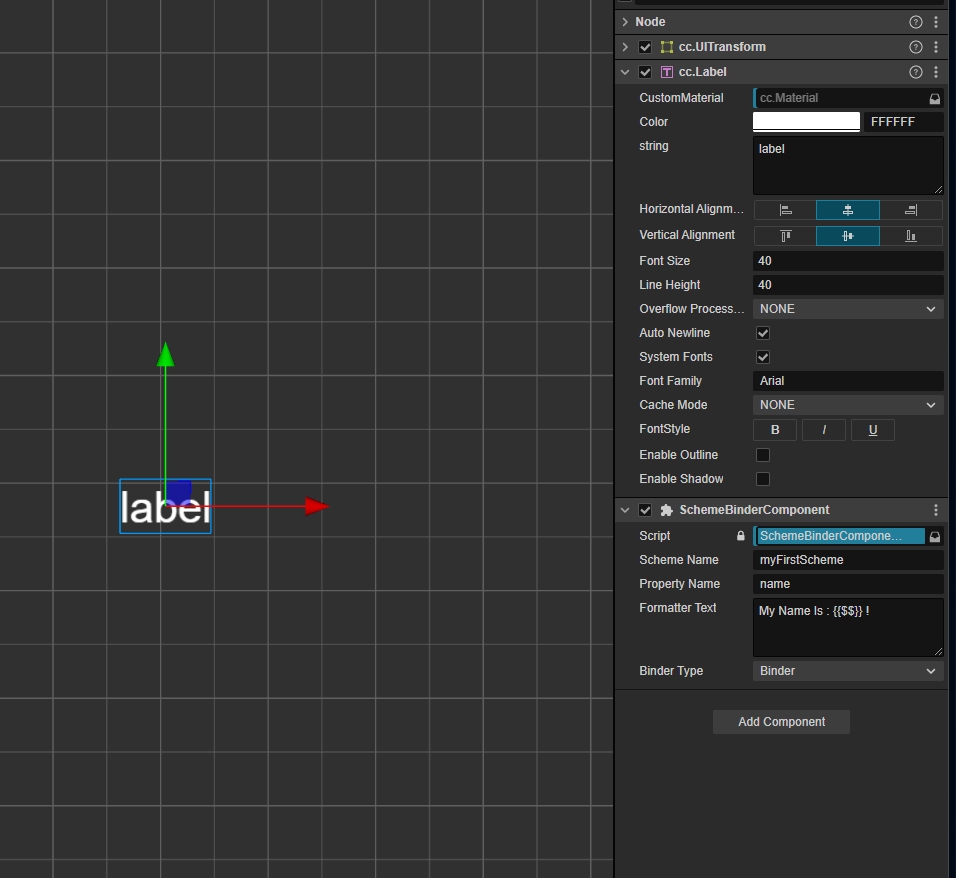Image resolution: width=956 pixels, height=878 pixels.
Task: Open the Overflow Processing dropdown
Action: pyautogui.click(x=847, y=309)
